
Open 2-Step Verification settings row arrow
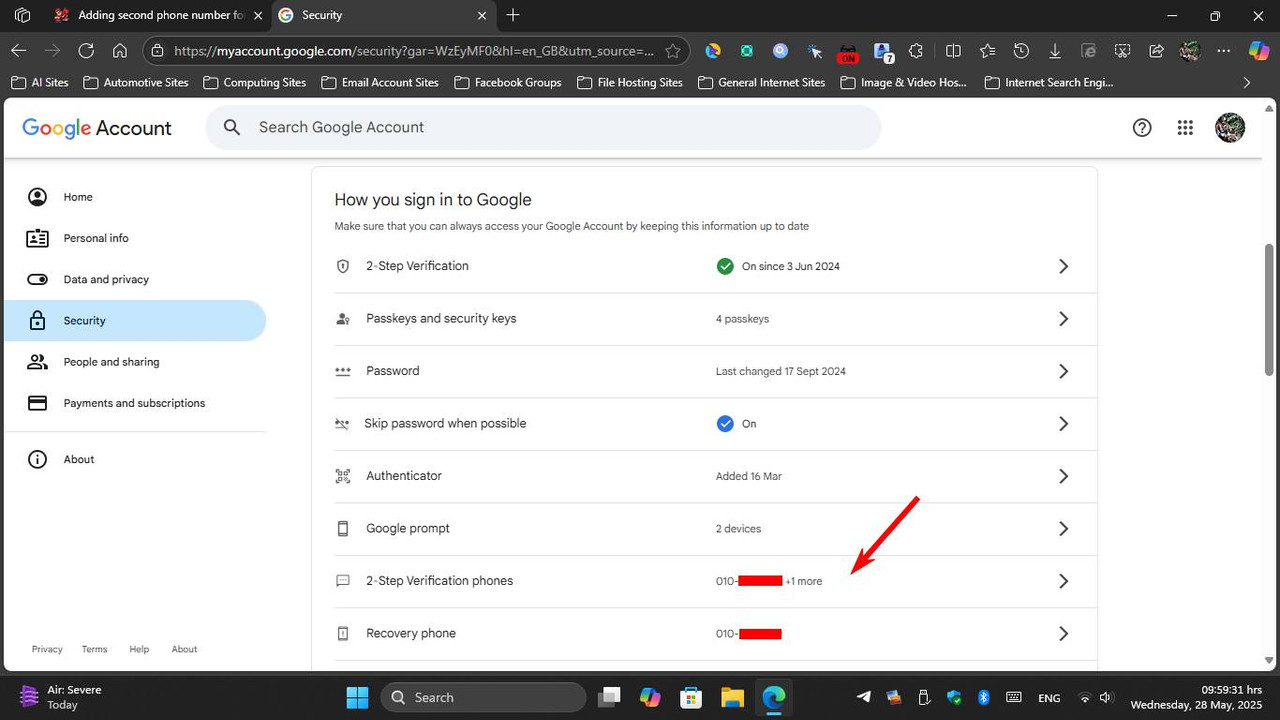click(1064, 266)
